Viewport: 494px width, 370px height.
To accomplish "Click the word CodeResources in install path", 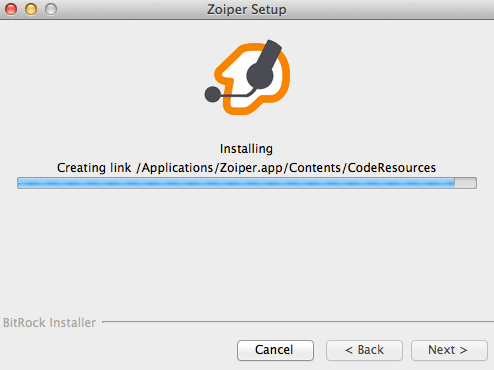I will pos(392,168).
